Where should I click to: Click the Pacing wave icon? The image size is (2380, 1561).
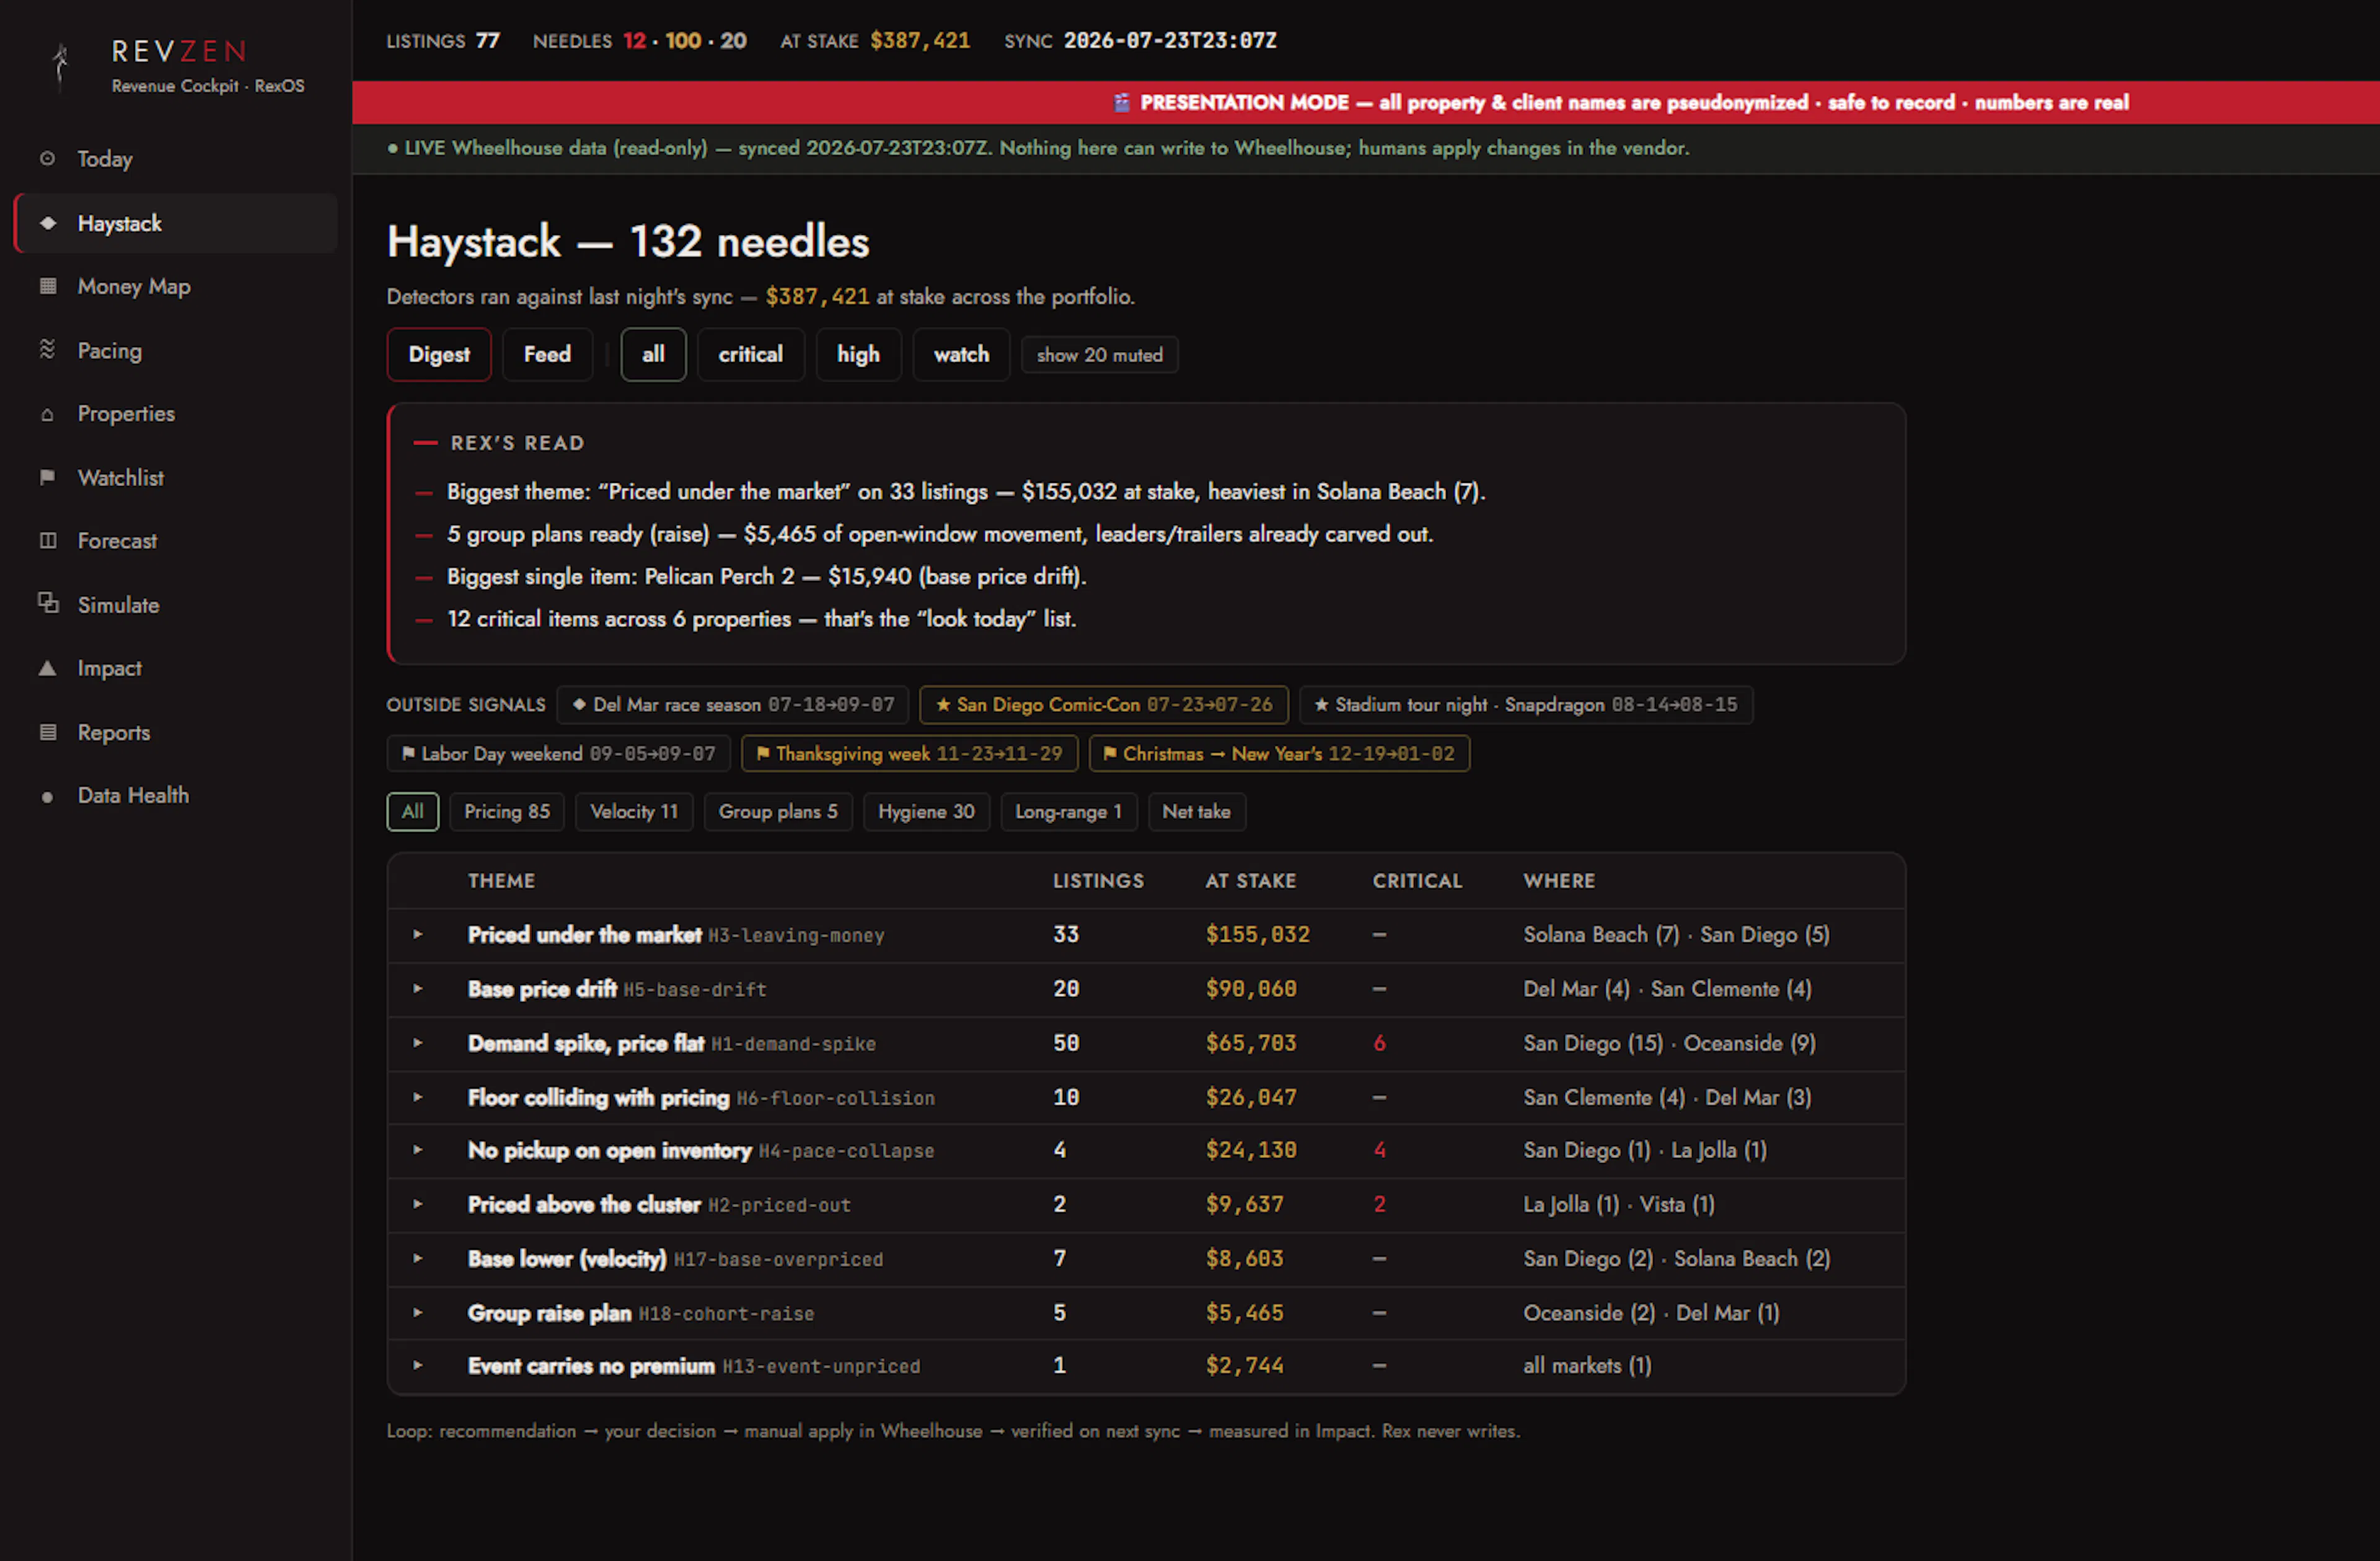47,350
